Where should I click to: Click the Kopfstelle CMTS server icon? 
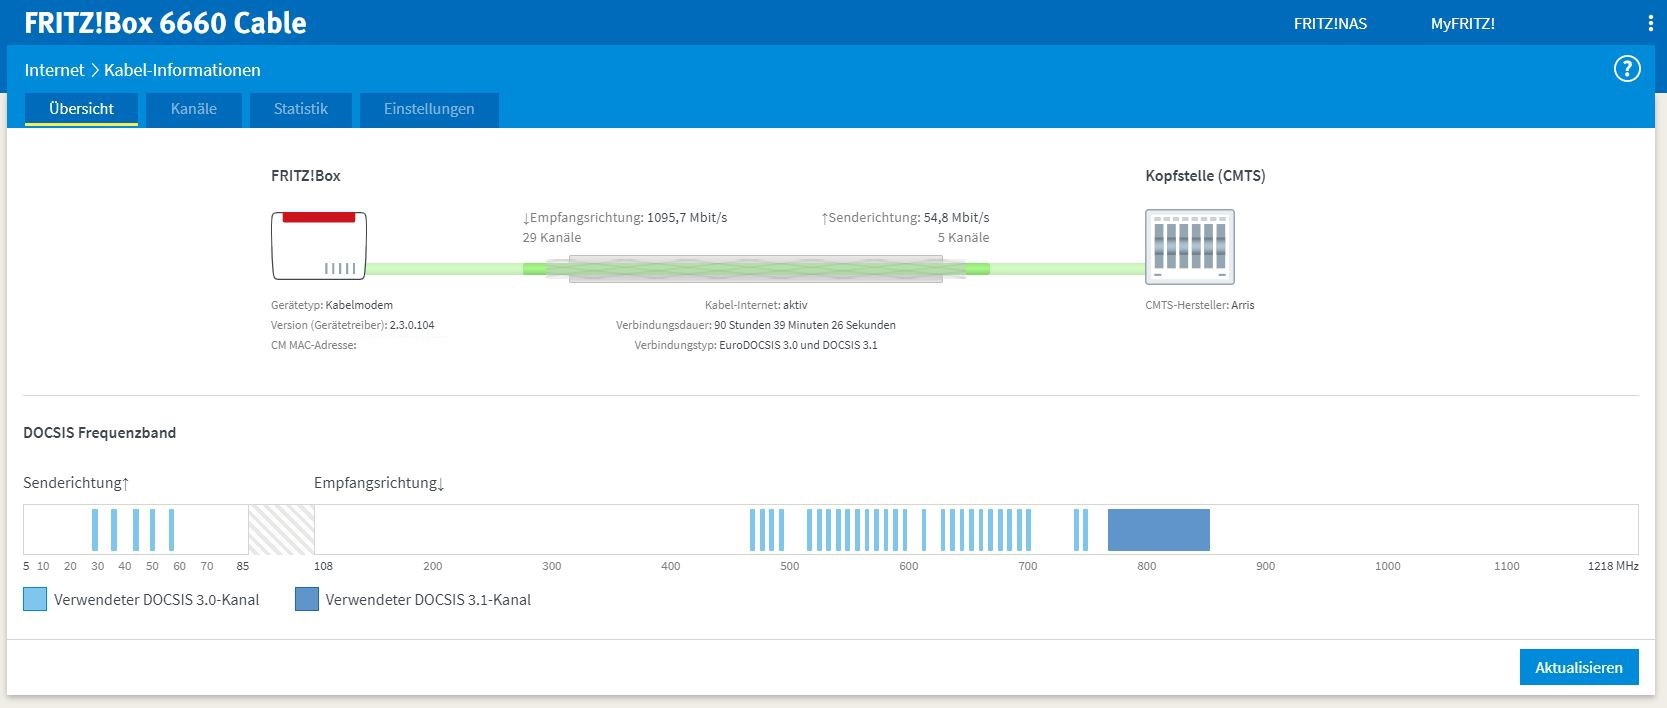point(1189,247)
